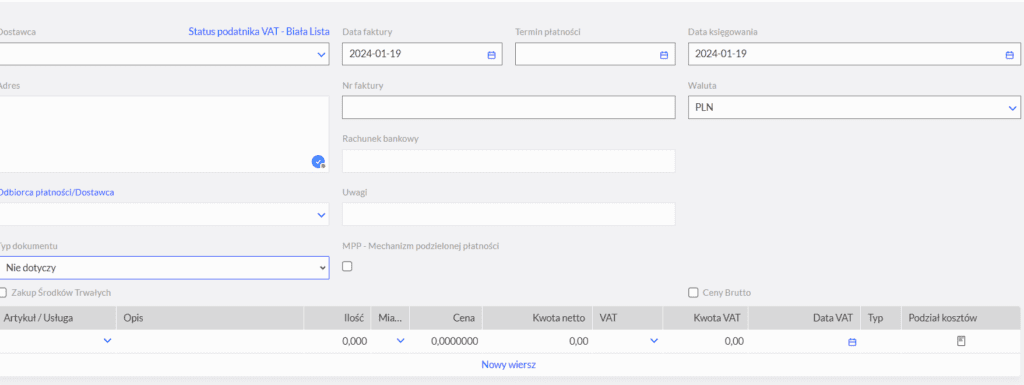
Task: Click the Artykuł / Usługa column header
Action: [58, 318]
